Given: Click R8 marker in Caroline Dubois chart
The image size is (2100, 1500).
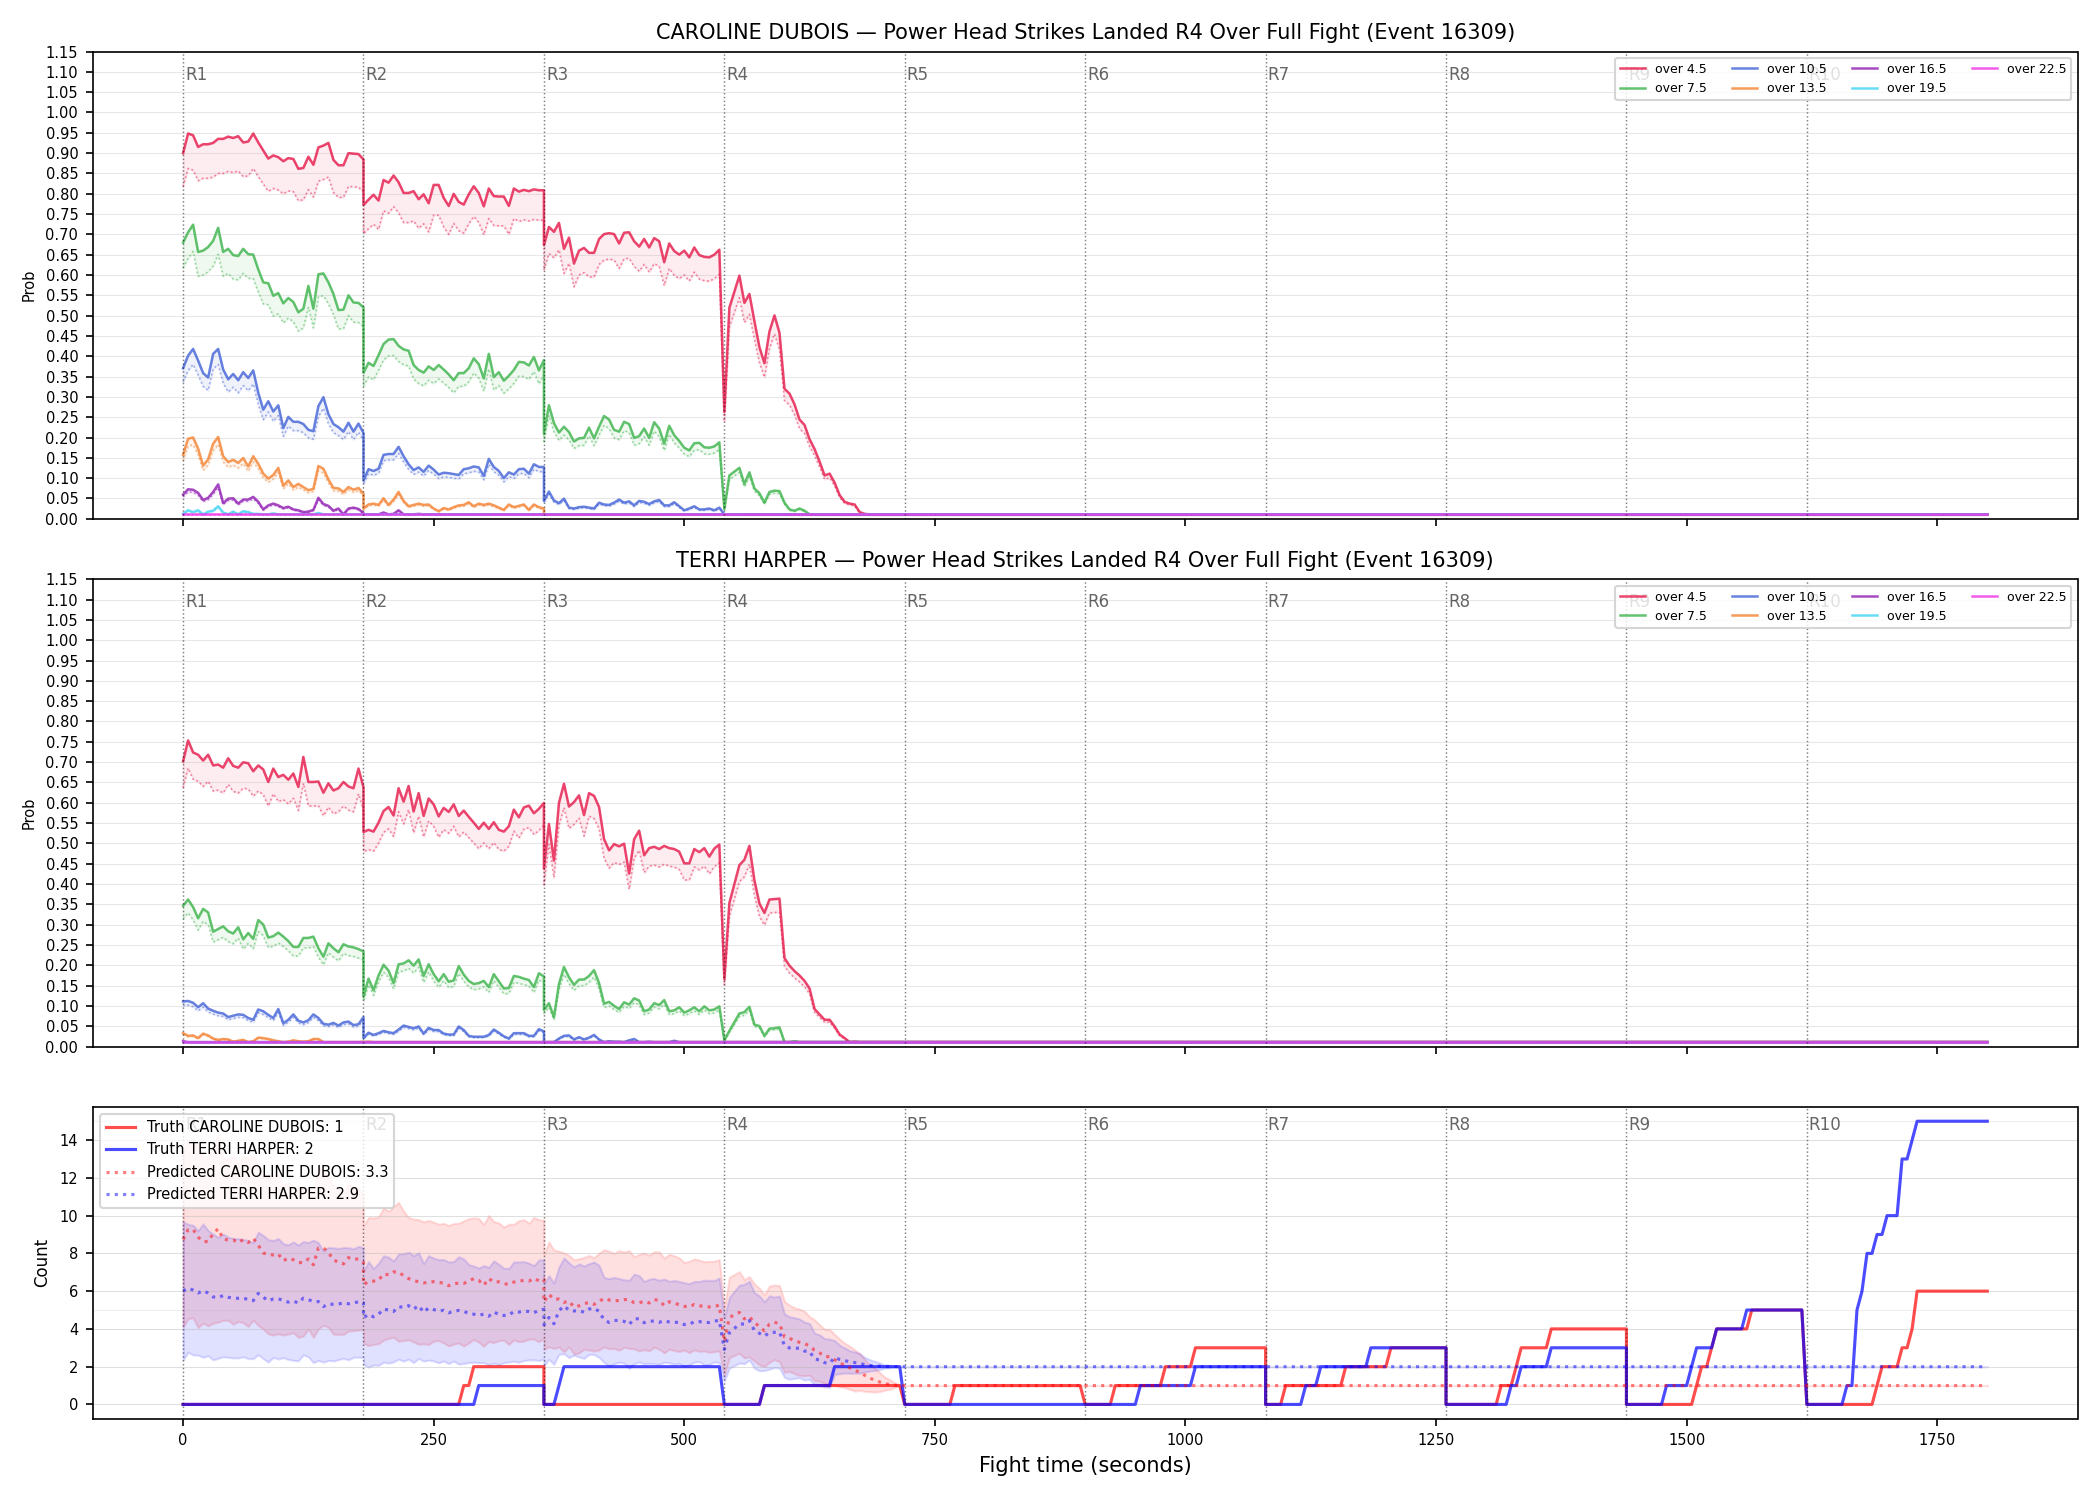Looking at the screenshot, I should tap(1459, 74).
